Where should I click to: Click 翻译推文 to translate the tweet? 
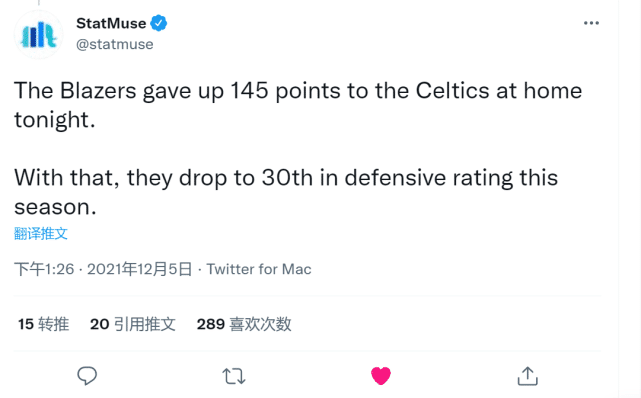[x=40, y=234]
